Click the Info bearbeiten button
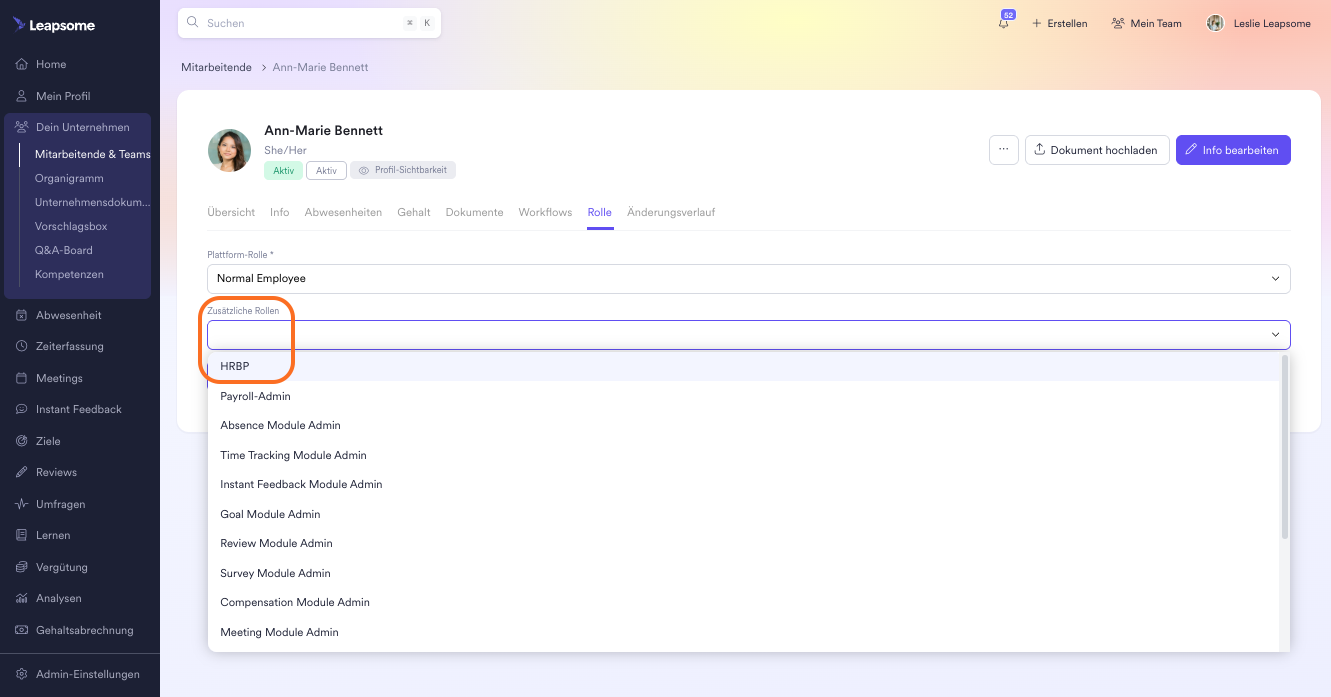Screen dimensions: 1331x697 [1232, 150]
